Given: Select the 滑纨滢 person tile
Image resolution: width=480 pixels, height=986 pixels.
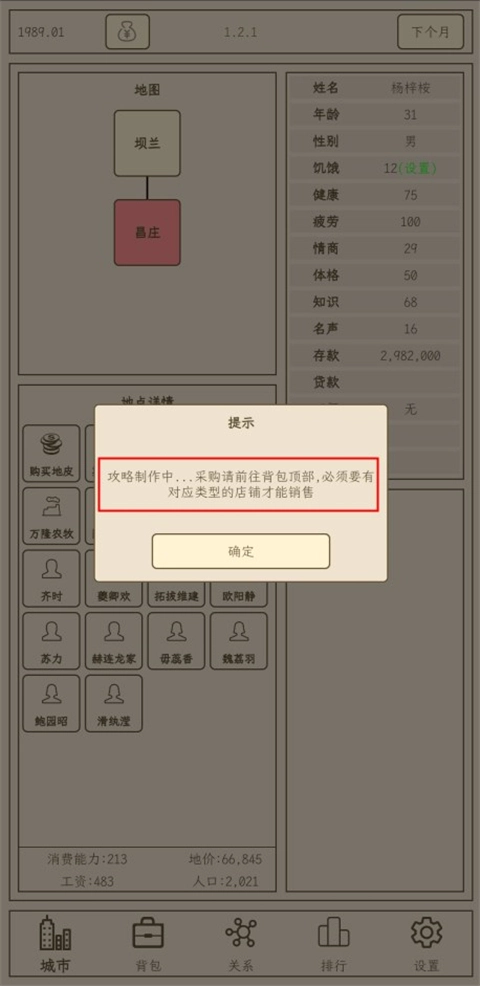Looking at the screenshot, I should coord(114,704).
